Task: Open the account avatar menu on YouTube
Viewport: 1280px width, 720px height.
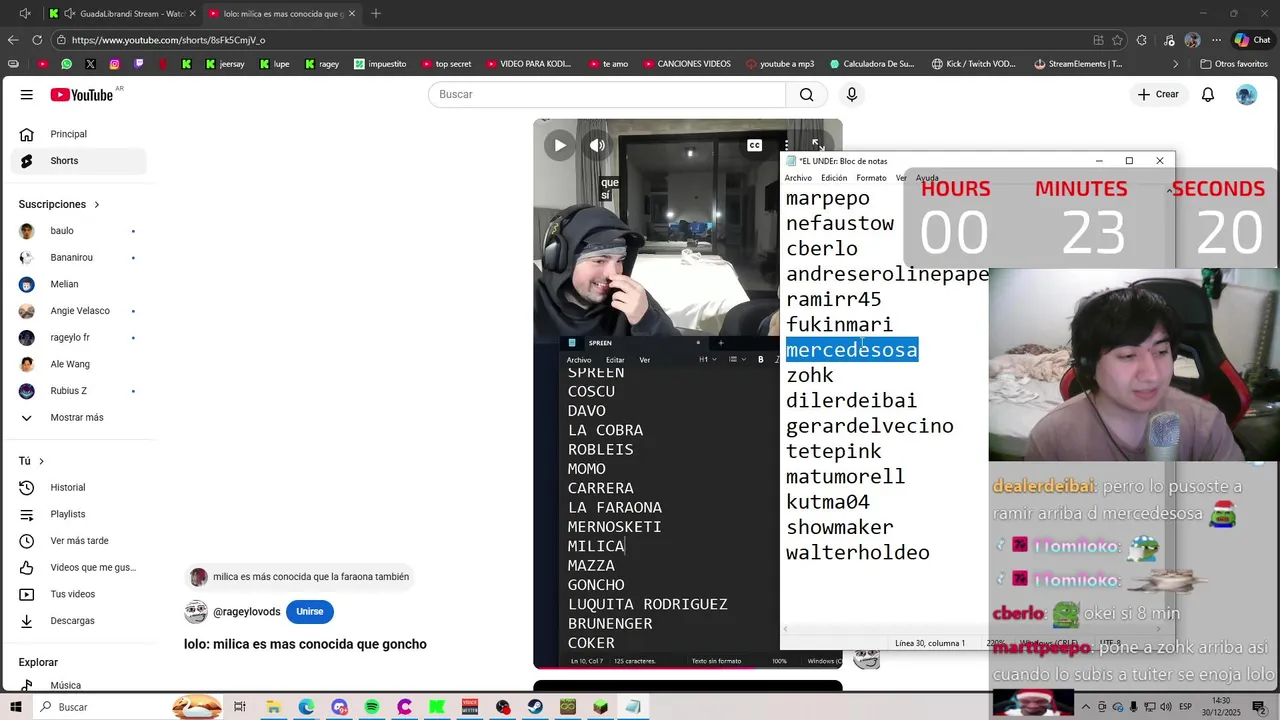Action: [1246, 94]
